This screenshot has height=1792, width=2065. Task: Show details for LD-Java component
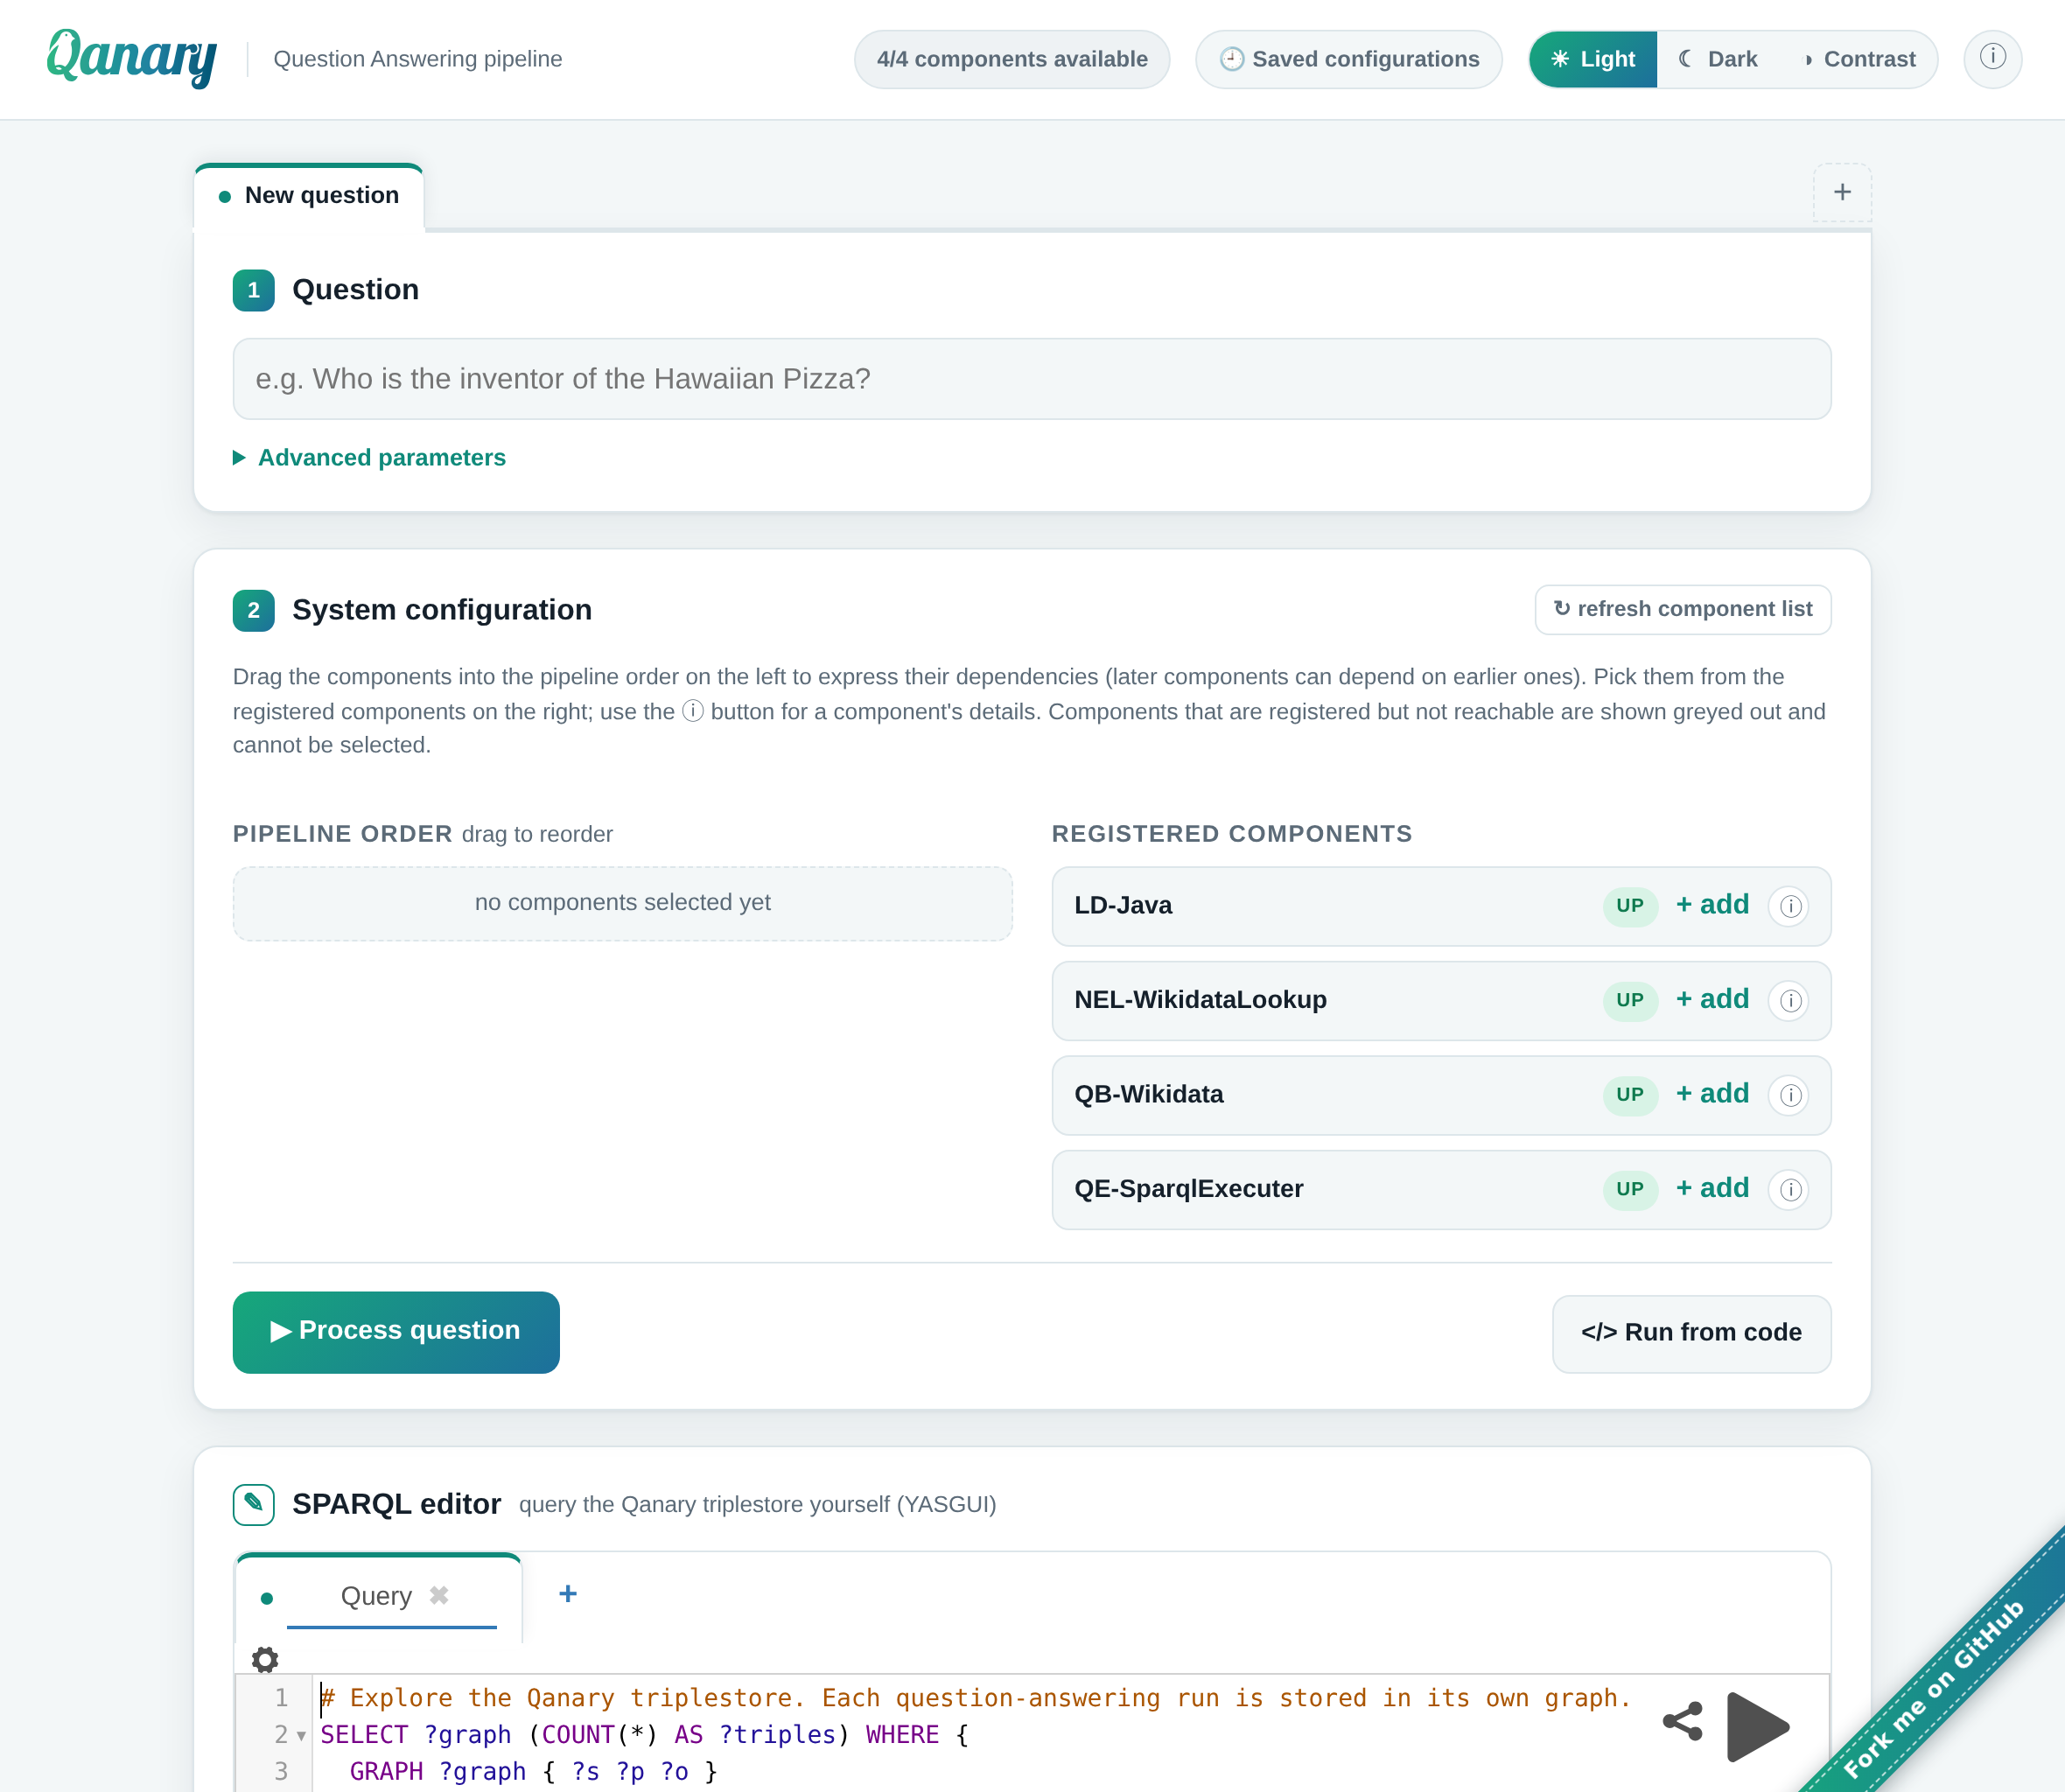click(x=1790, y=906)
